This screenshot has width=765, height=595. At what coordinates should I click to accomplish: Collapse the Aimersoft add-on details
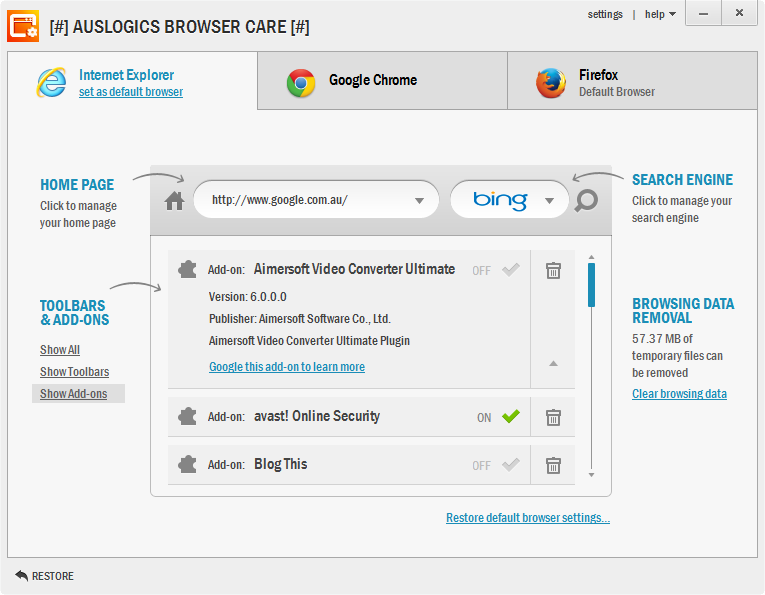[553, 363]
